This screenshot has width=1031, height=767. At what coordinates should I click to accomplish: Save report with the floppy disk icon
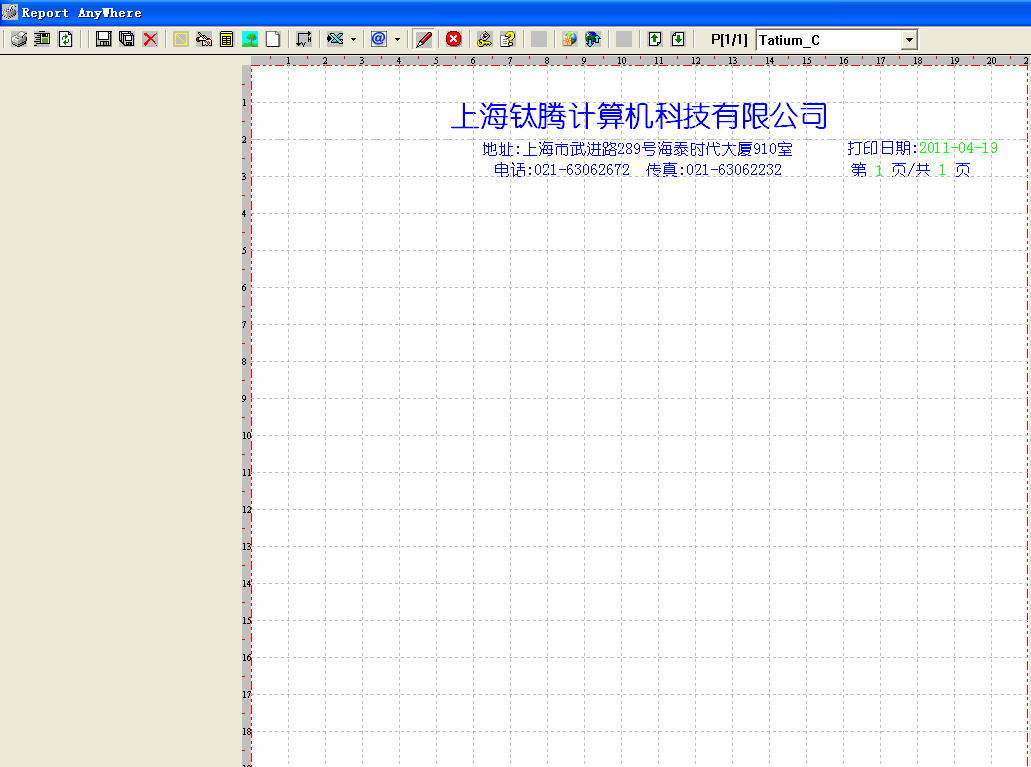tap(103, 39)
